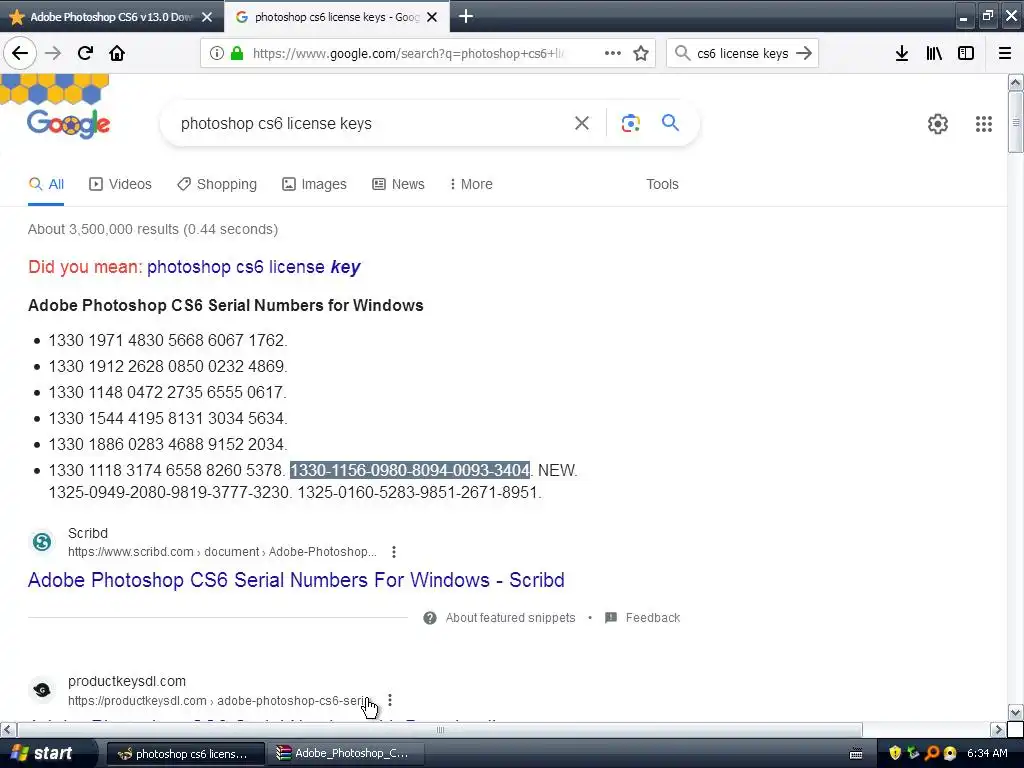Focus the 'cs6 license keys' browser search field
This screenshot has width=1024, height=768.
coord(743,54)
